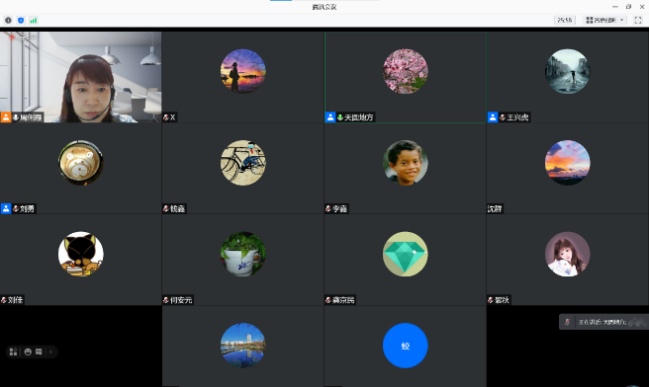
Task: Select 刘佳's black cat cartoon avatar
Action: [x=81, y=254]
